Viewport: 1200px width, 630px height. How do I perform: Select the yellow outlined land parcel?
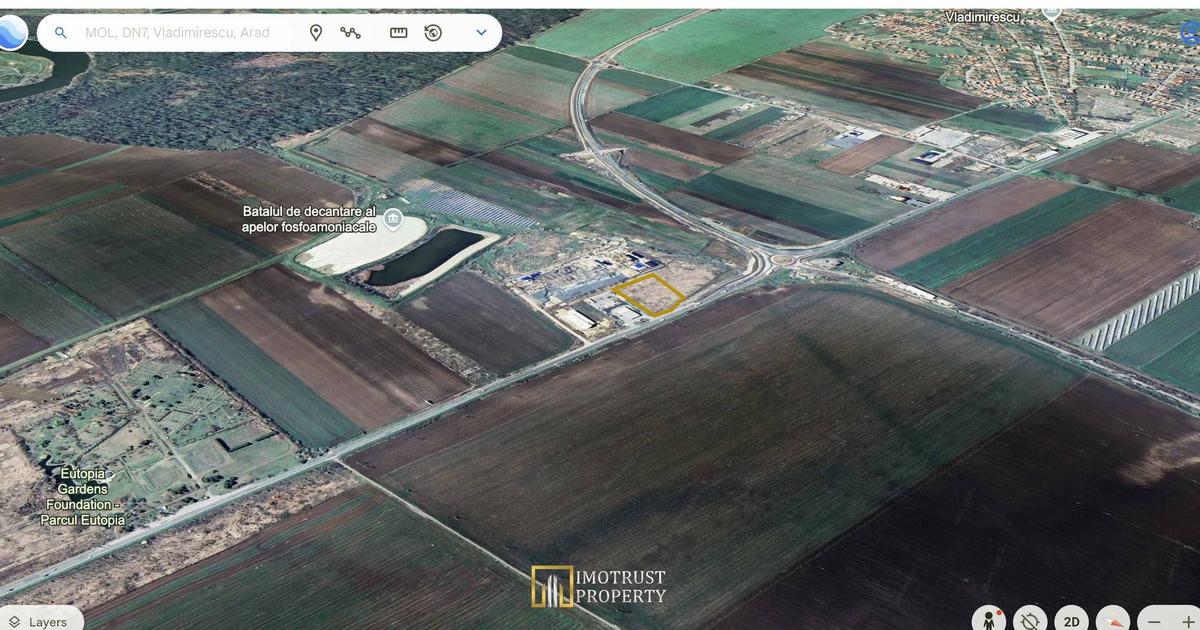click(649, 294)
